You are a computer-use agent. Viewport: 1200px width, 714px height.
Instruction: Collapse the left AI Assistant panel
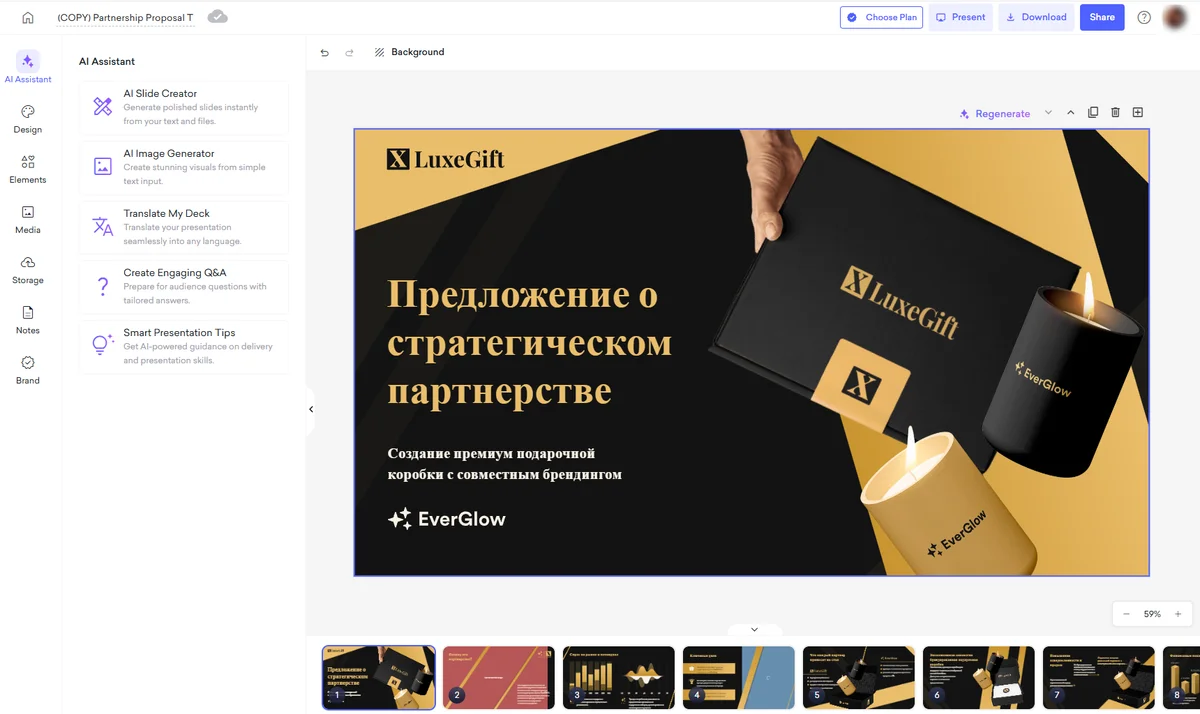(x=311, y=409)
